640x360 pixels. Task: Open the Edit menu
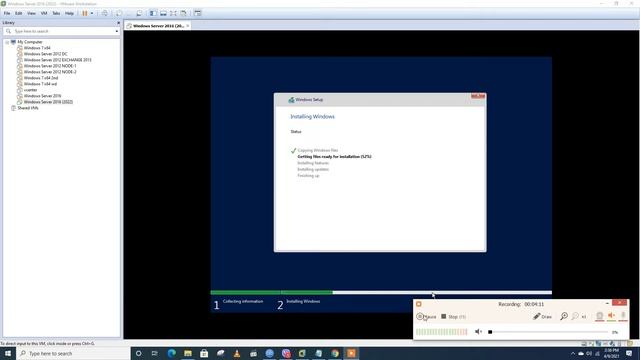(x=19, y=13)
